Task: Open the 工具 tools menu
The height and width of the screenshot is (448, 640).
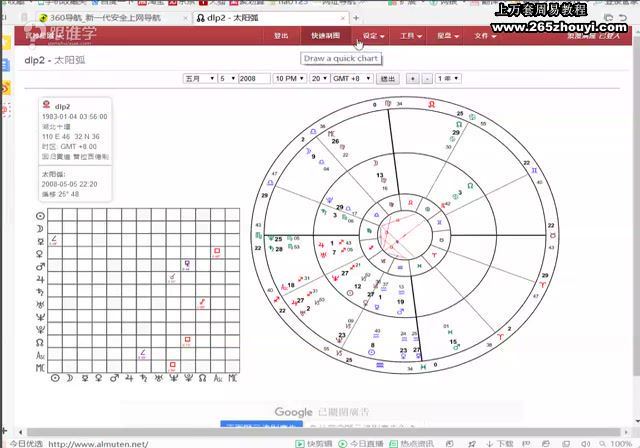Action: 411,36
